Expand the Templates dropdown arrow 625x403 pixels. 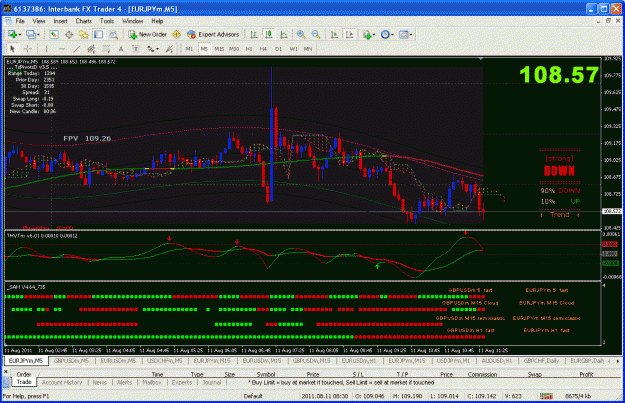tap(411, 35)
